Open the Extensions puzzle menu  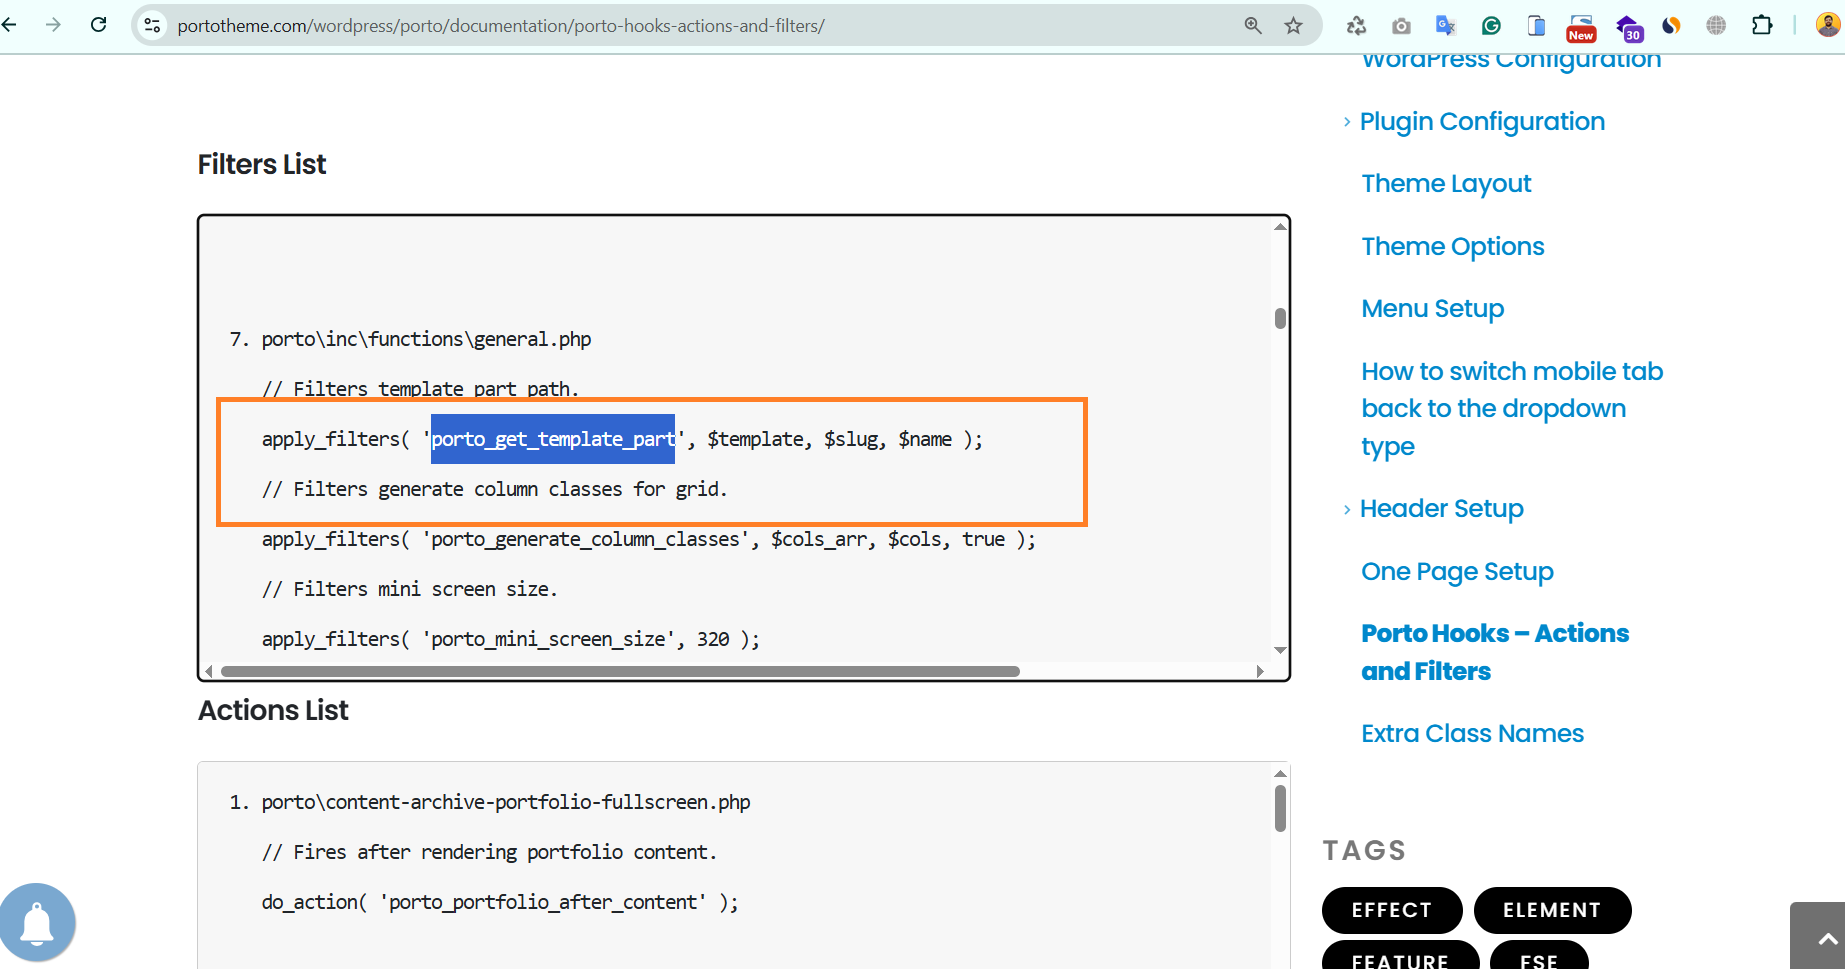(1762, 26)
